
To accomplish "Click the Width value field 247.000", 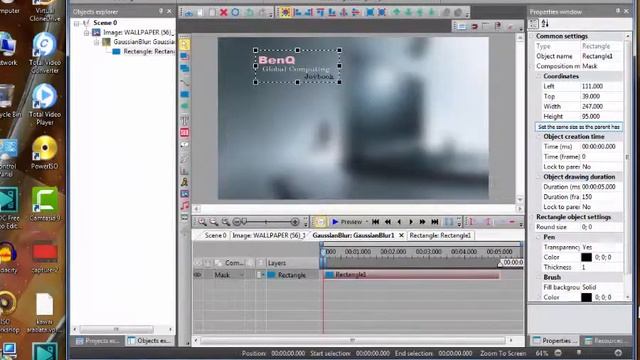I will [x=601, y=107].
